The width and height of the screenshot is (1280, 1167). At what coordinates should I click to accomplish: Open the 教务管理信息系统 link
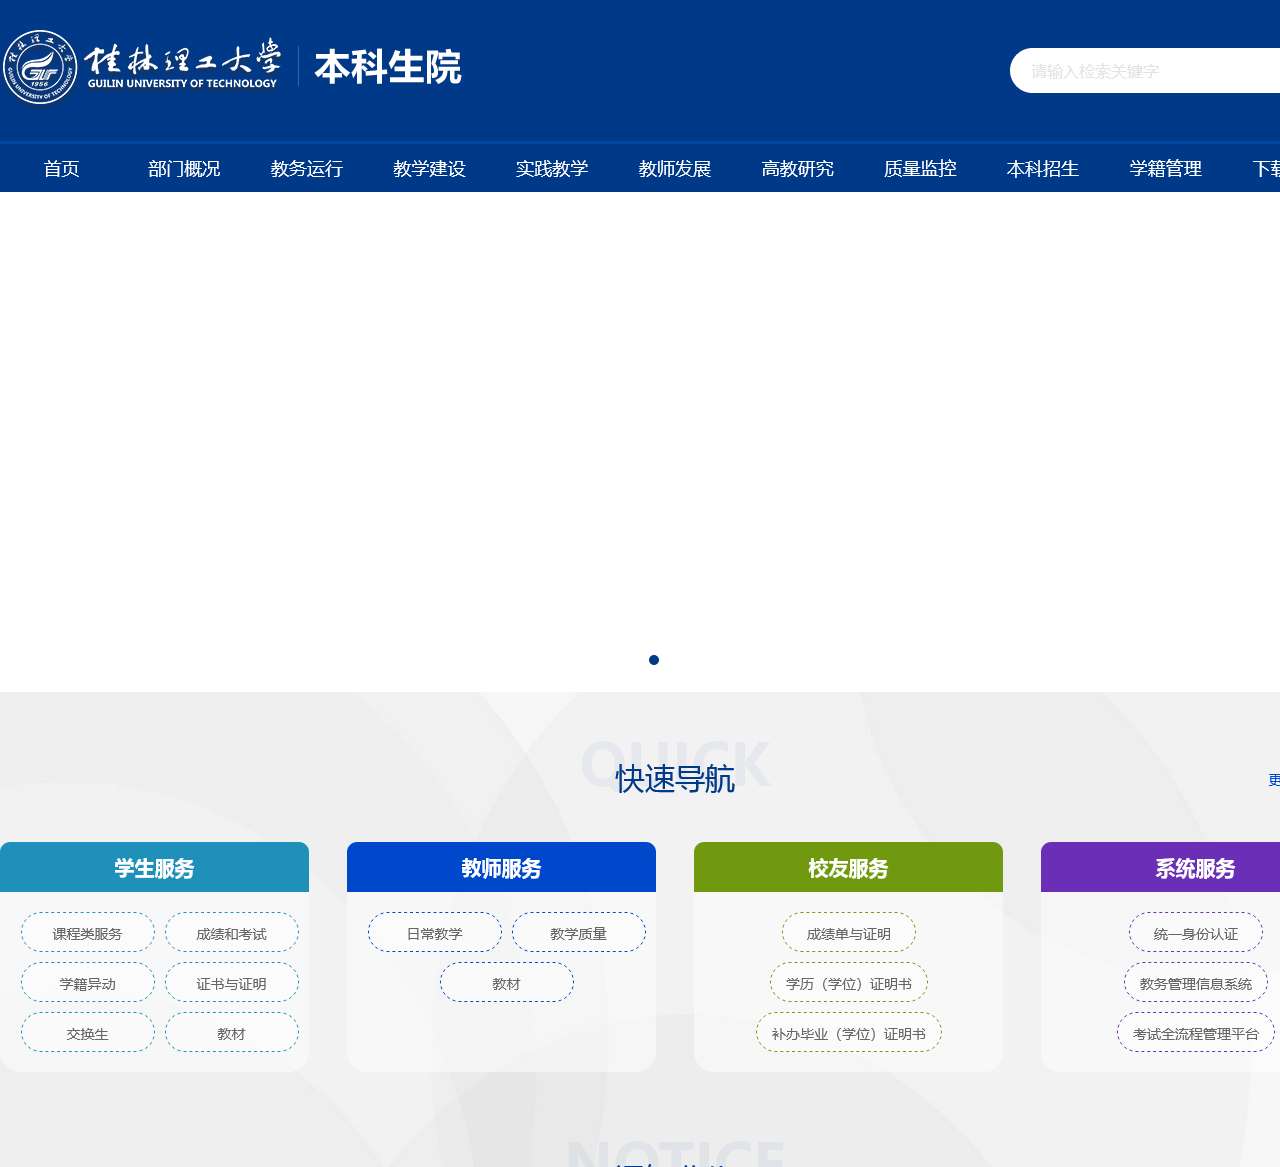click(1196, 983)
